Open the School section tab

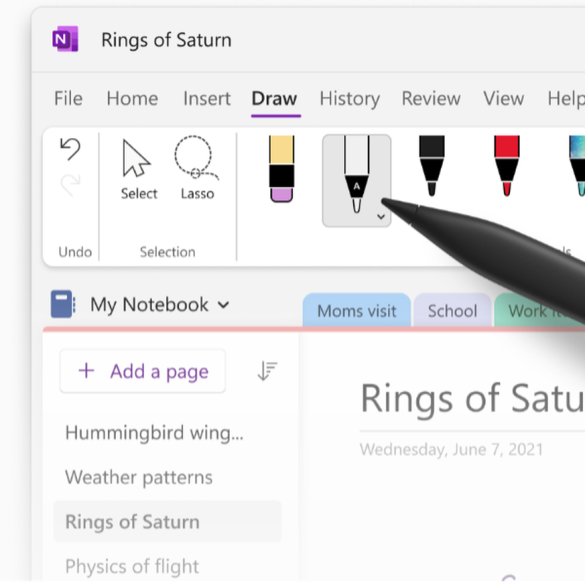[x=453, y=310]
